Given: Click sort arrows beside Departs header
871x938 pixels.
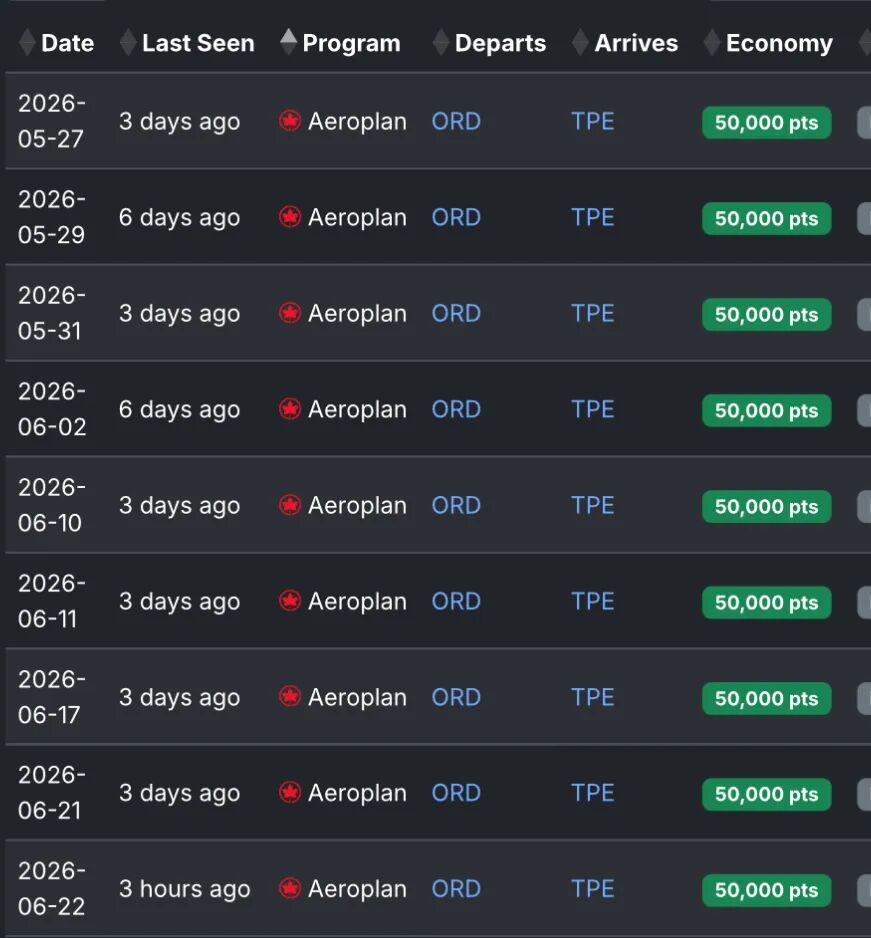Looking at the screenshot, I should click(x=440, y=43).
